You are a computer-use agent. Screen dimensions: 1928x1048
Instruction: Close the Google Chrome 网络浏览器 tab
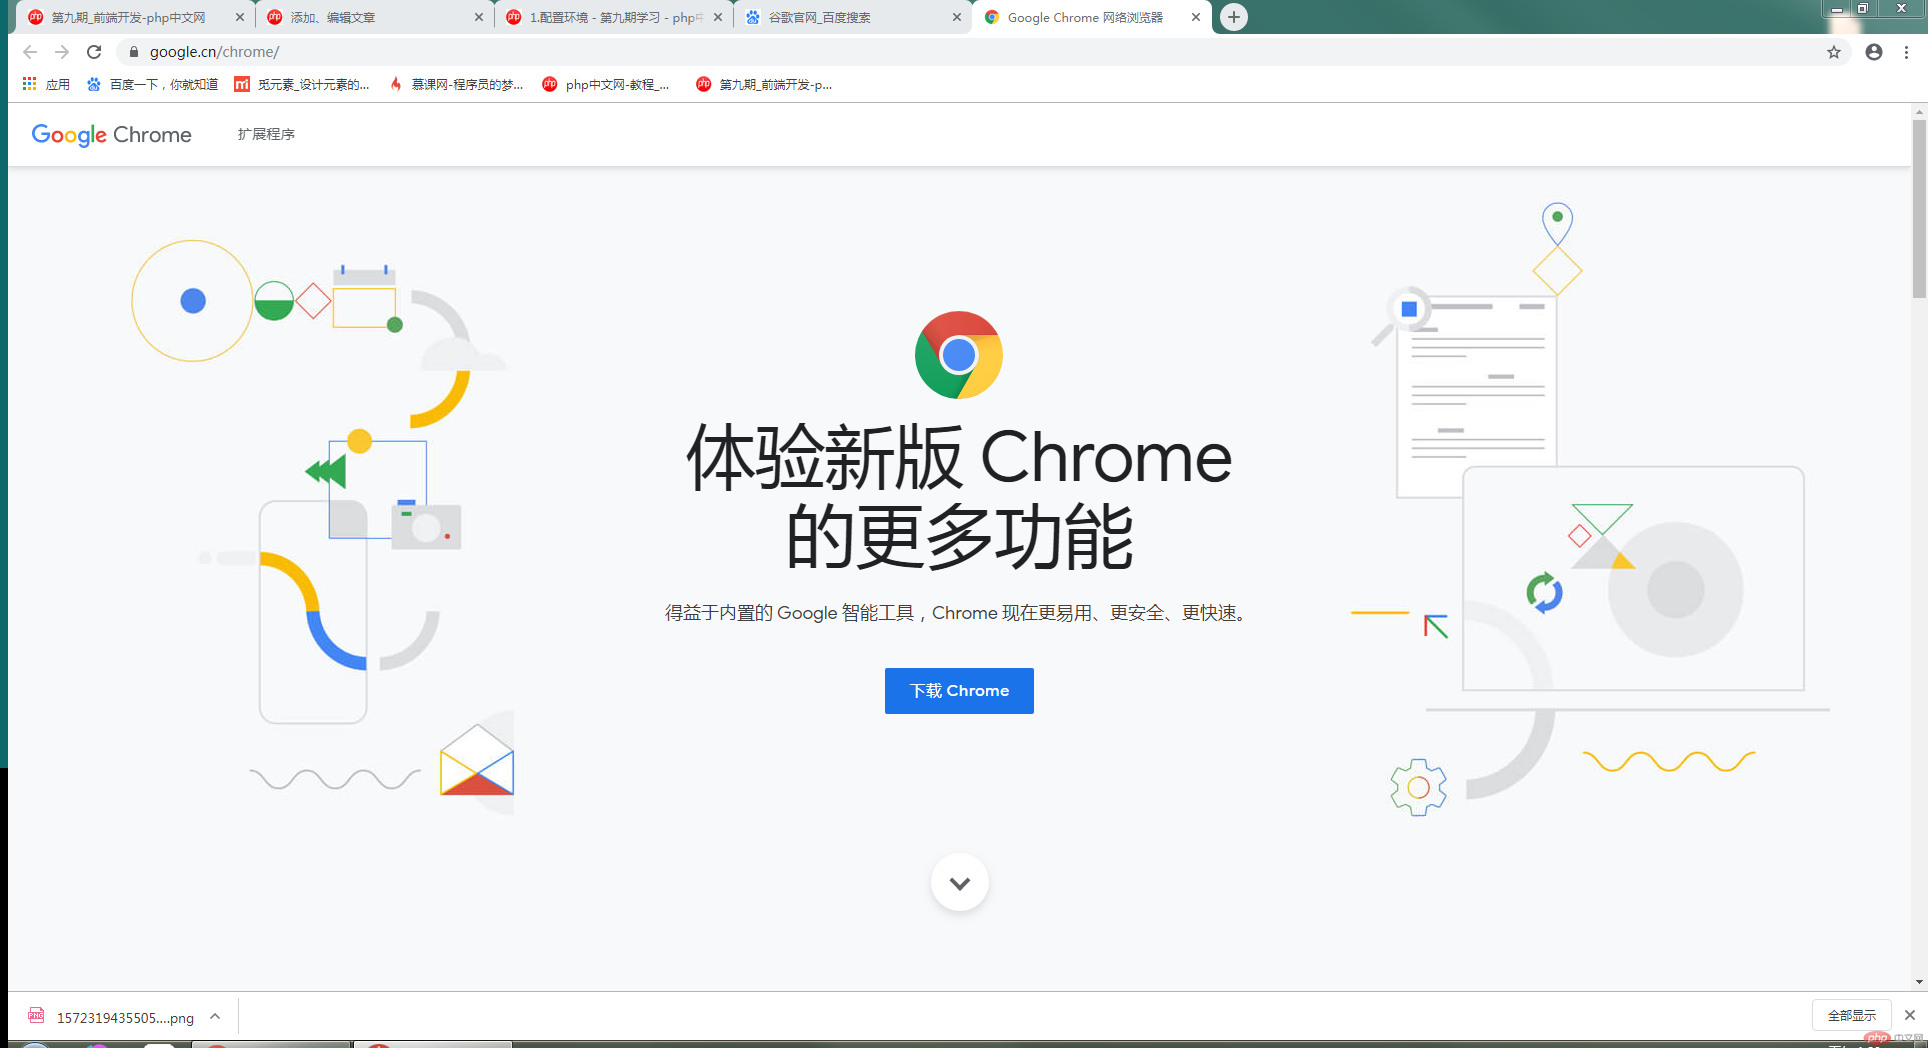point(1196,17)
